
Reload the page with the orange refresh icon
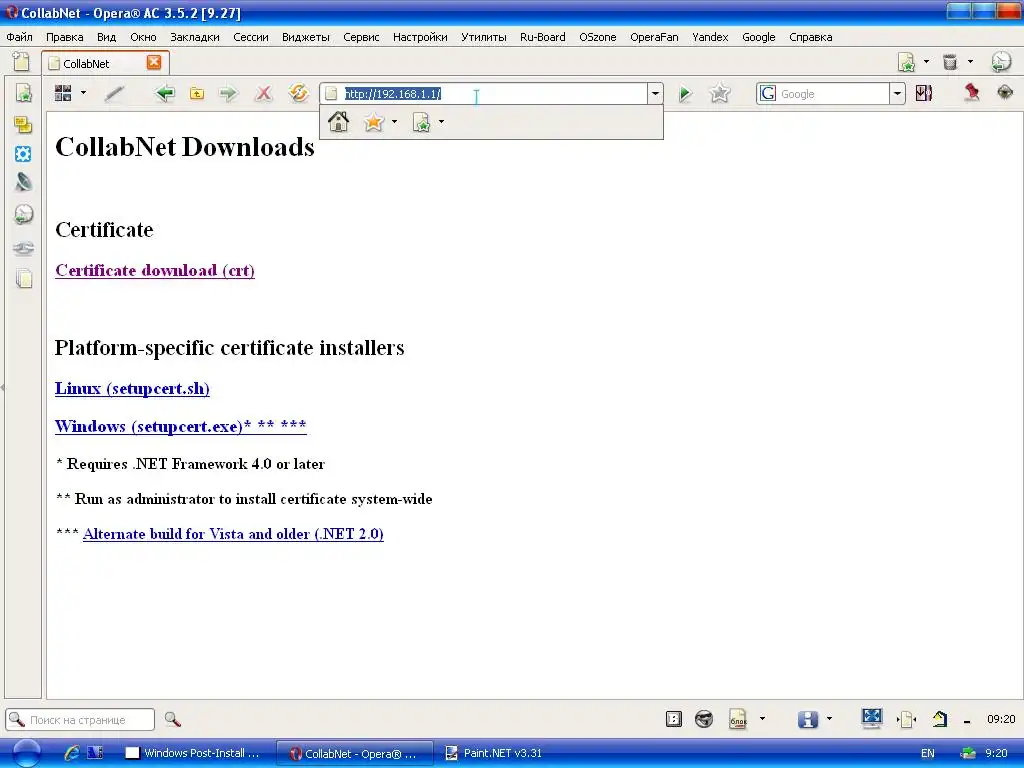[x=298, y=93]
